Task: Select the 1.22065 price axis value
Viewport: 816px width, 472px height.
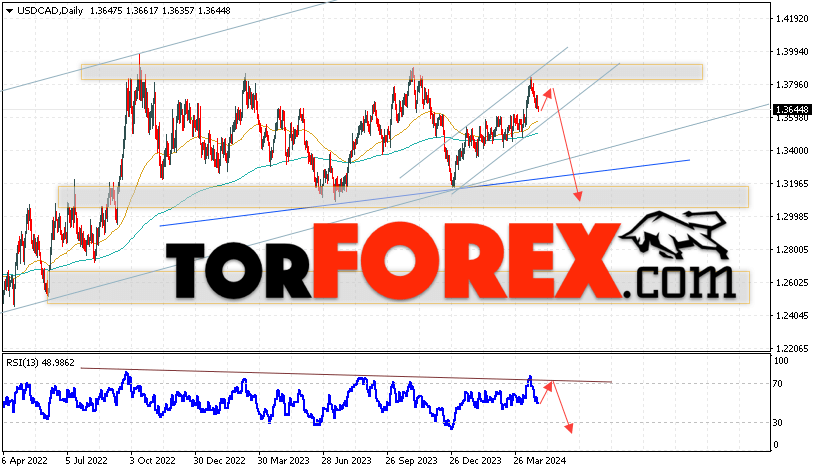Action: [x=792, y=348]
